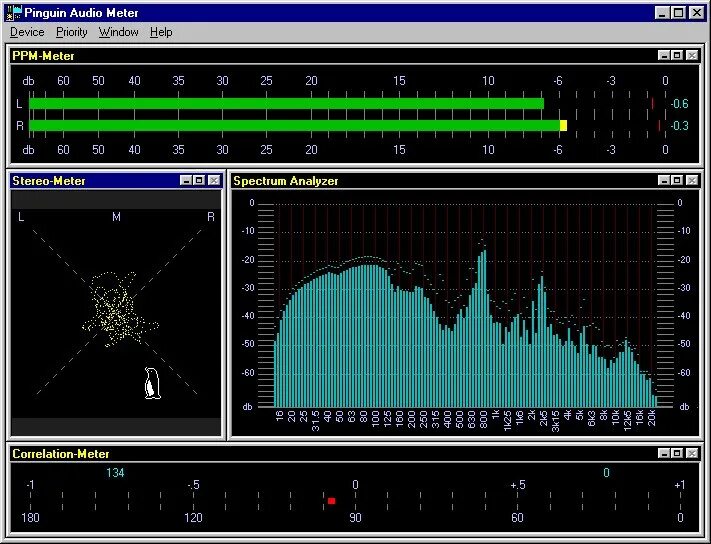Click the Pinguin Audio Meter title bar icon
Viewport: 711px width, 544px height.
pos(13,13)
